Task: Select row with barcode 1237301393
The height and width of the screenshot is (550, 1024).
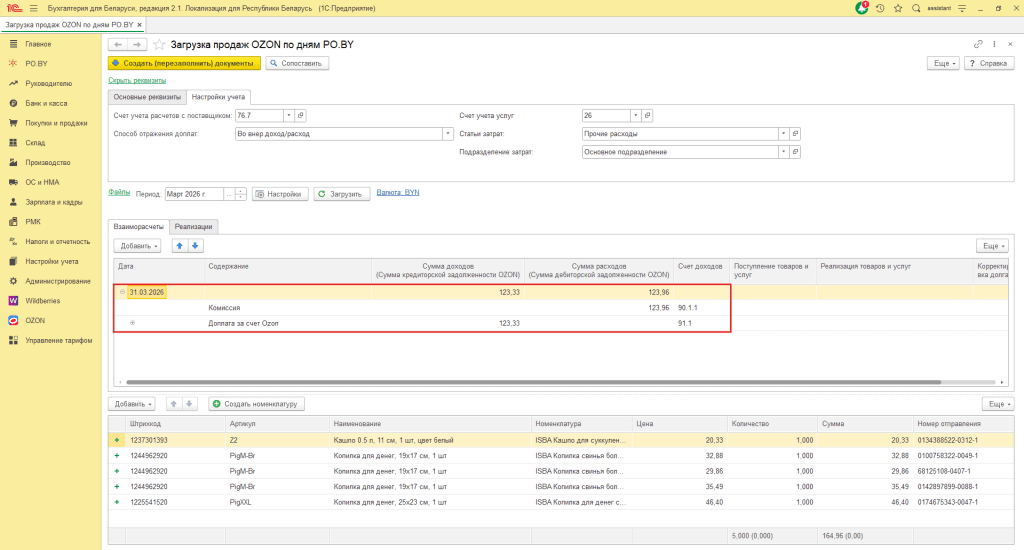Action: [561, 440]
